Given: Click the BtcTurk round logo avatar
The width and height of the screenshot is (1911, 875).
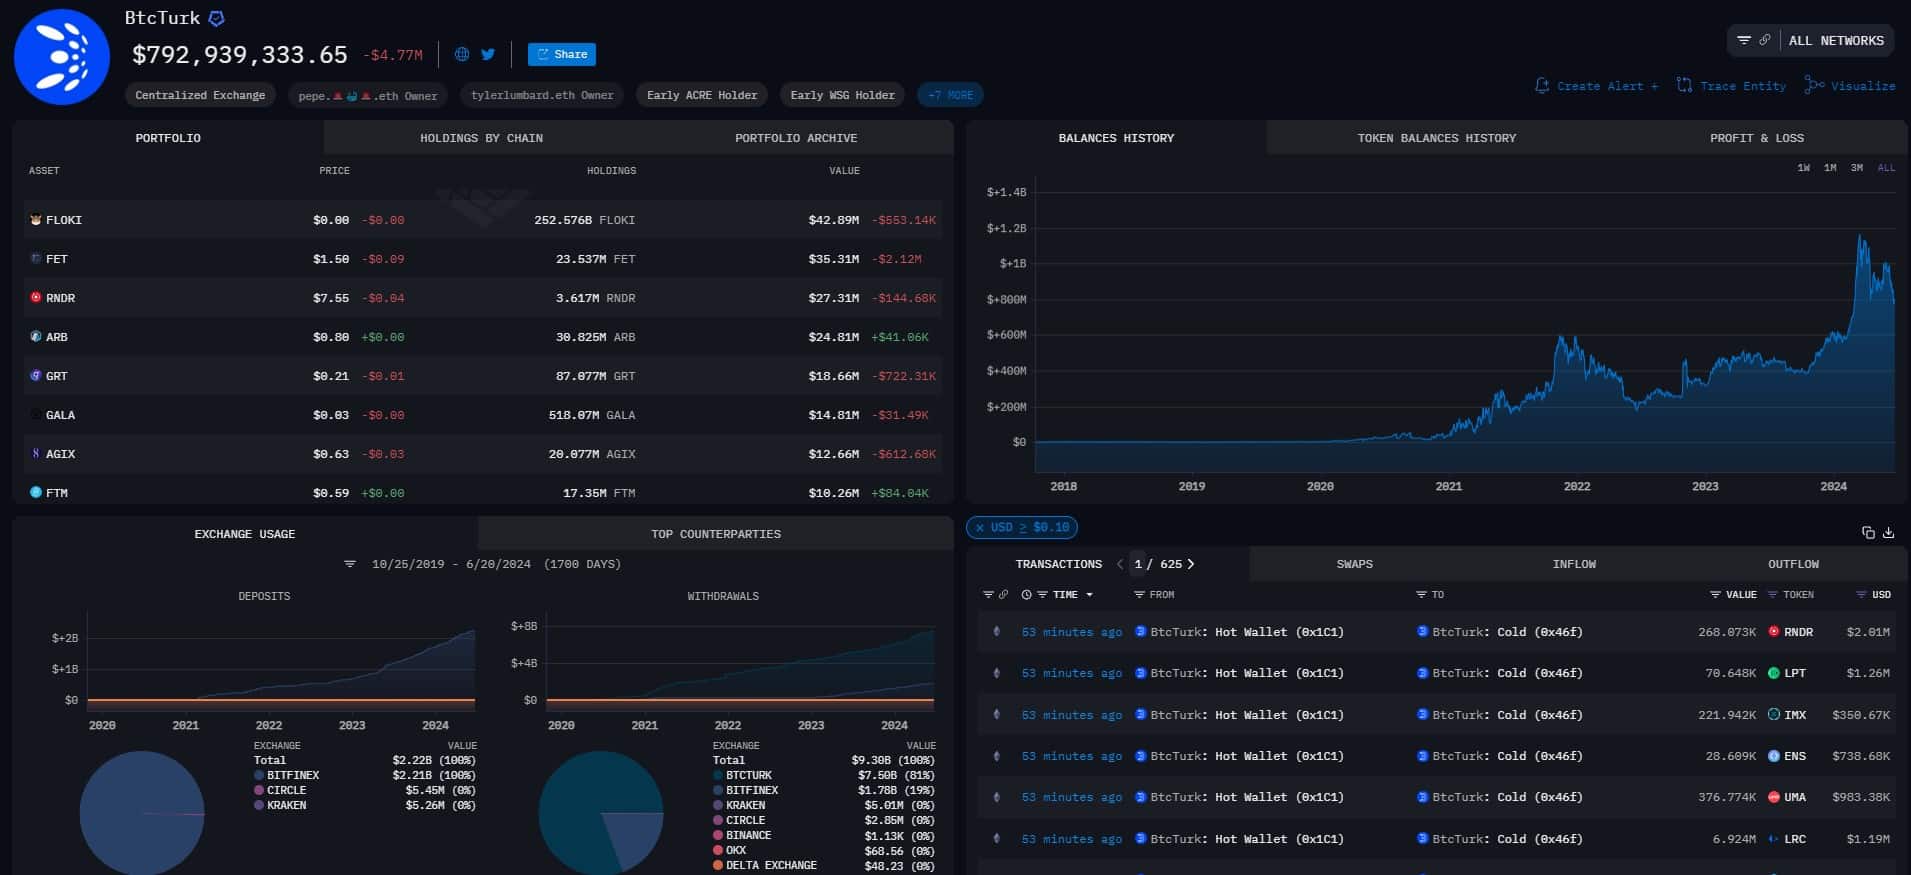Looking at the screenshot, I should 62,57.
